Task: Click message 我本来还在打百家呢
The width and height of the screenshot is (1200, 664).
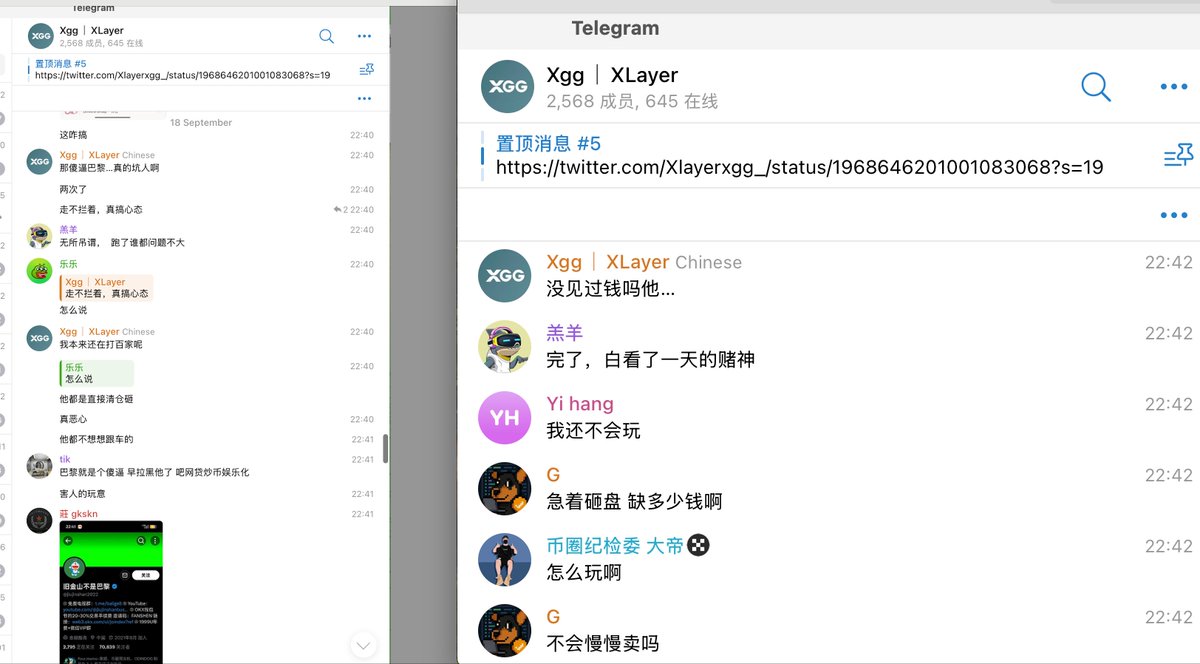Action: 100,345
